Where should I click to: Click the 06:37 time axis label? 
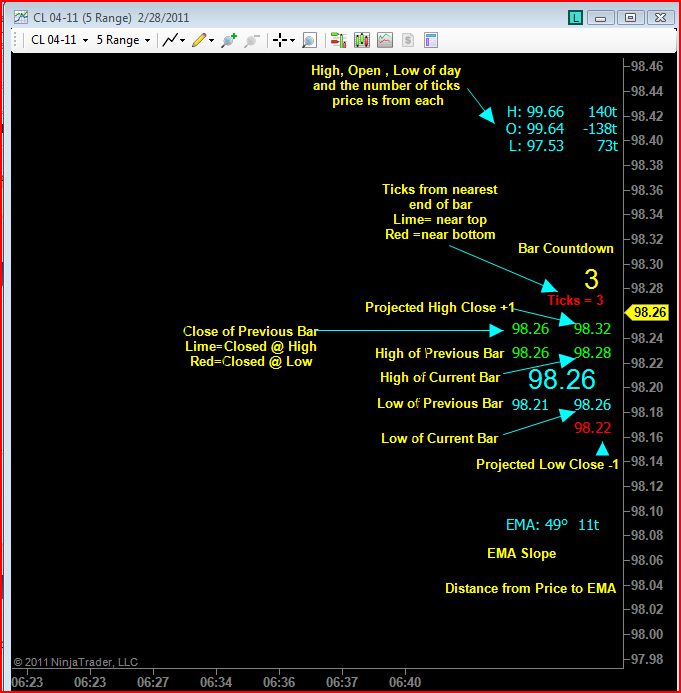(x=342, y=682)
